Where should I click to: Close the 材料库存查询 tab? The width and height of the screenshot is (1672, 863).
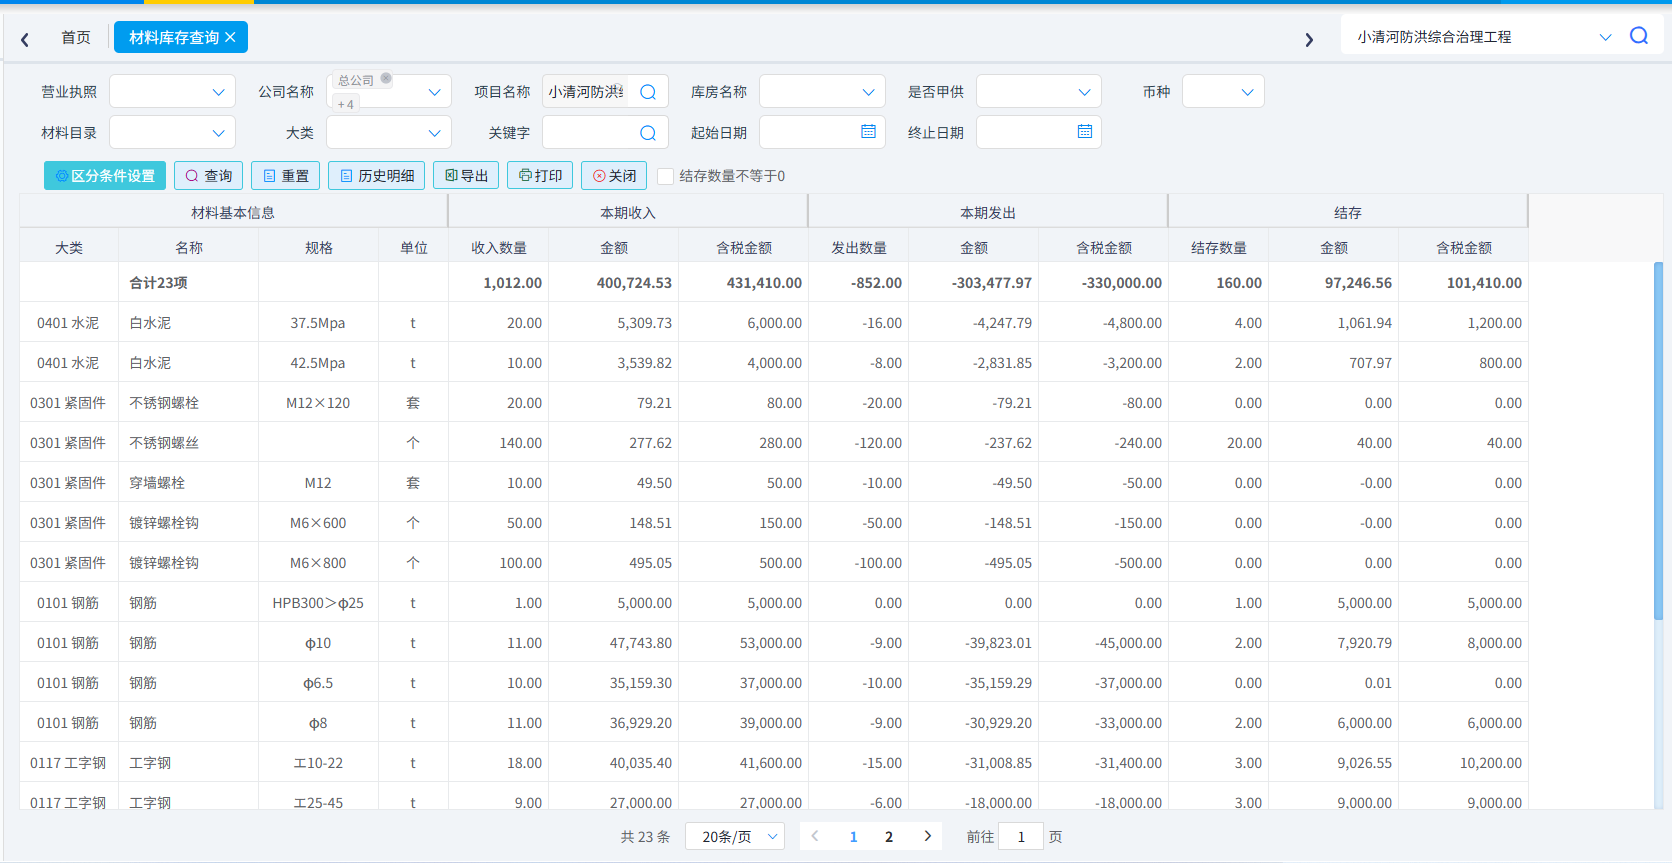[230, 37]
